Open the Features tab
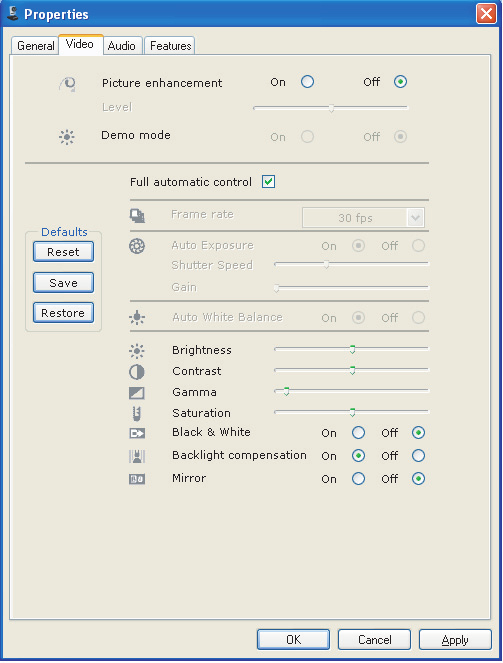The width and height of the screenshot is (503, 663). pos(170,46)
